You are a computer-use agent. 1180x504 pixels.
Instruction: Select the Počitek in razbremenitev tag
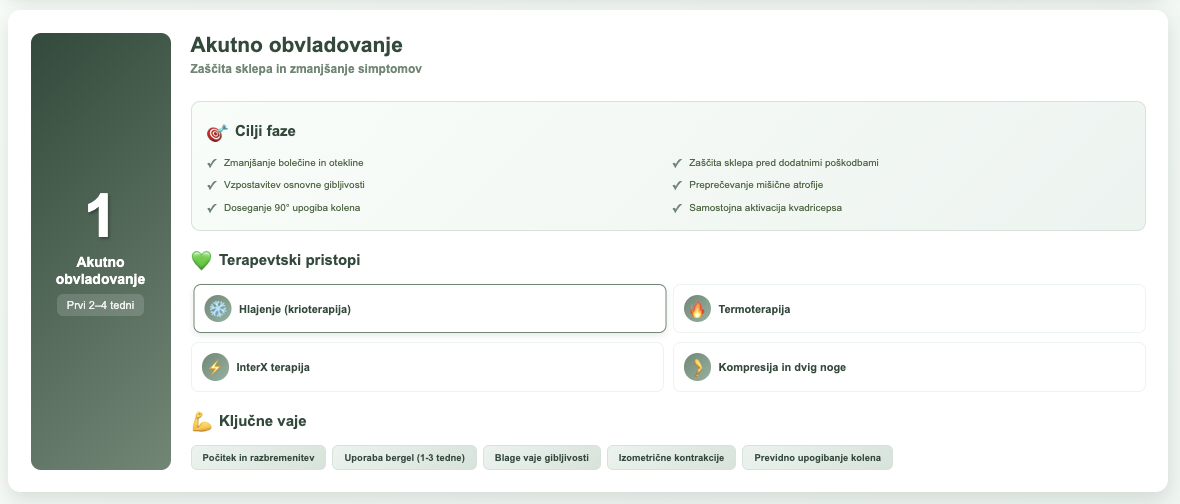tap(258, 457)
